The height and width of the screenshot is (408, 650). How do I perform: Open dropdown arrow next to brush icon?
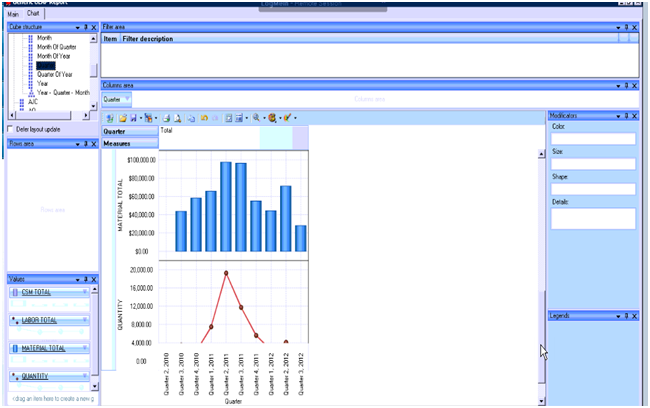coord(295,119)
